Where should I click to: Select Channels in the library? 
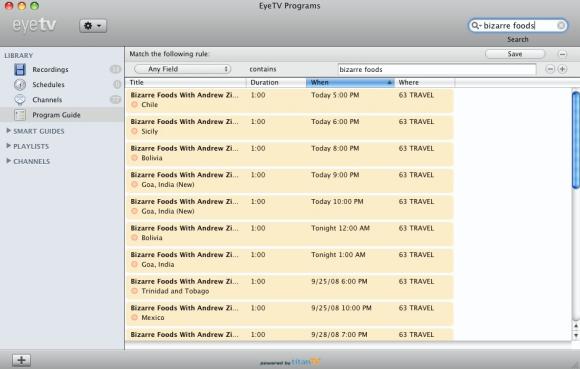pos(47,100)
